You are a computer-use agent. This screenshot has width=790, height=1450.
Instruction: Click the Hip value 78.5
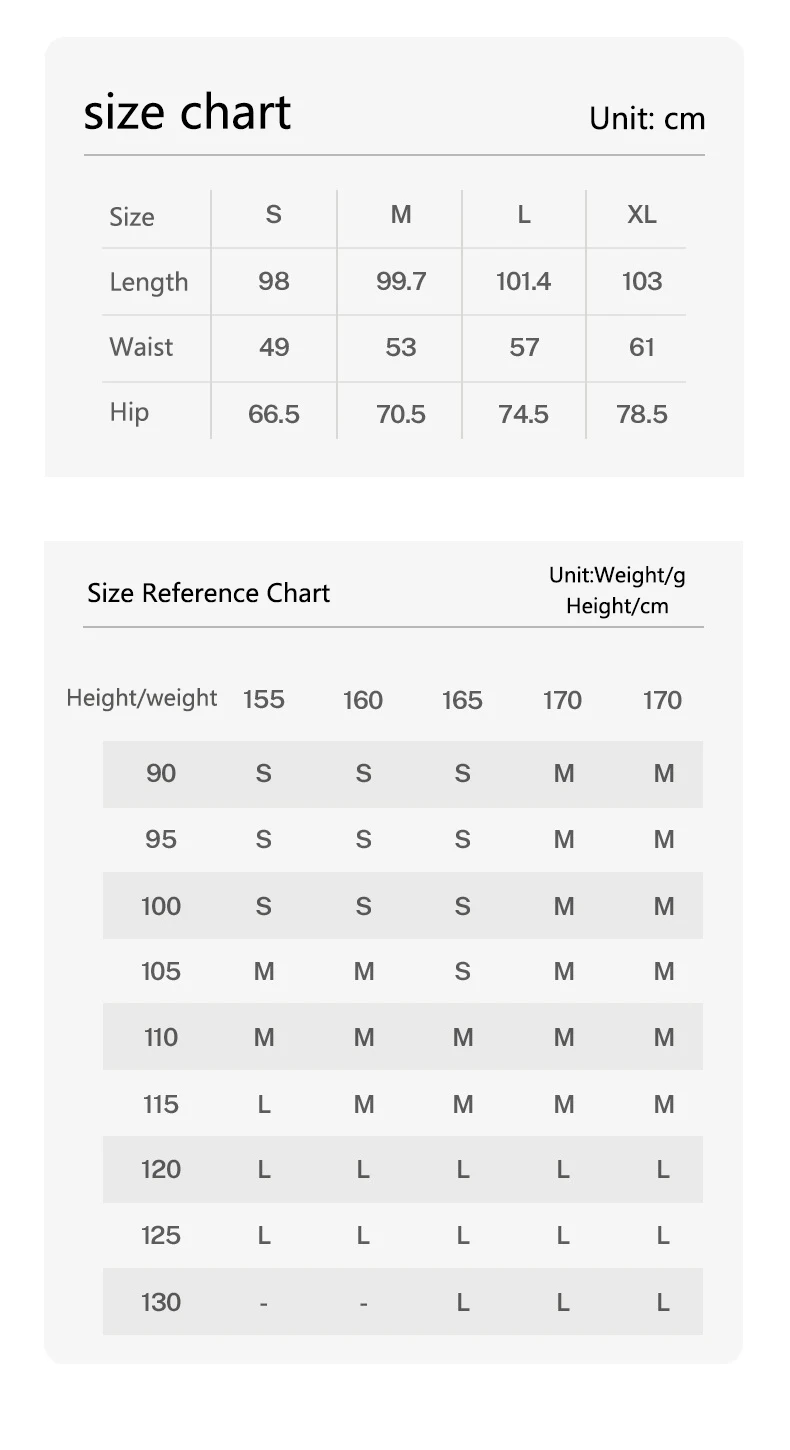tap(642, 414)
